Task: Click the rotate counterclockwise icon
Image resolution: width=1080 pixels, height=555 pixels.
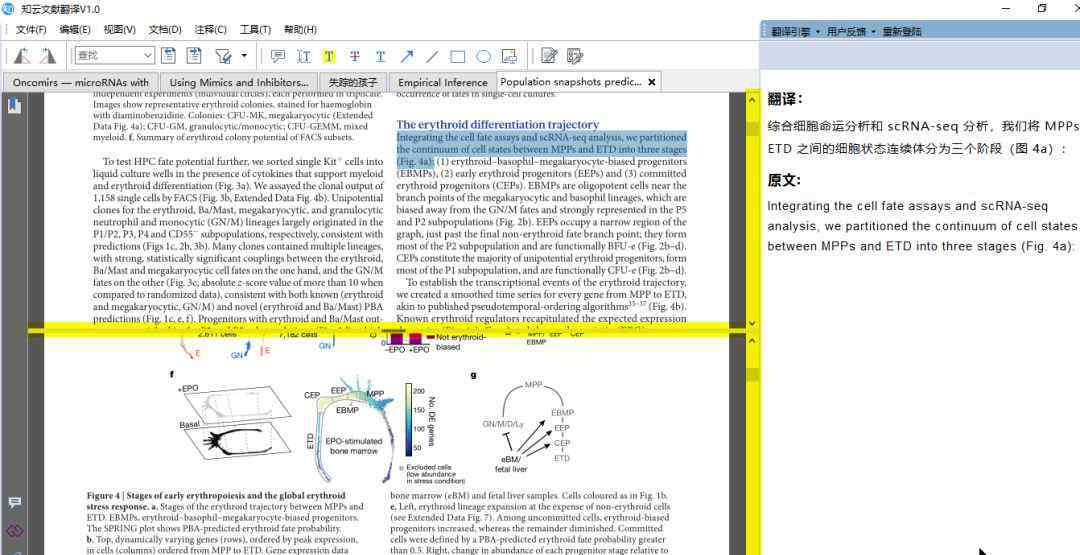Action: pos(21,56)
